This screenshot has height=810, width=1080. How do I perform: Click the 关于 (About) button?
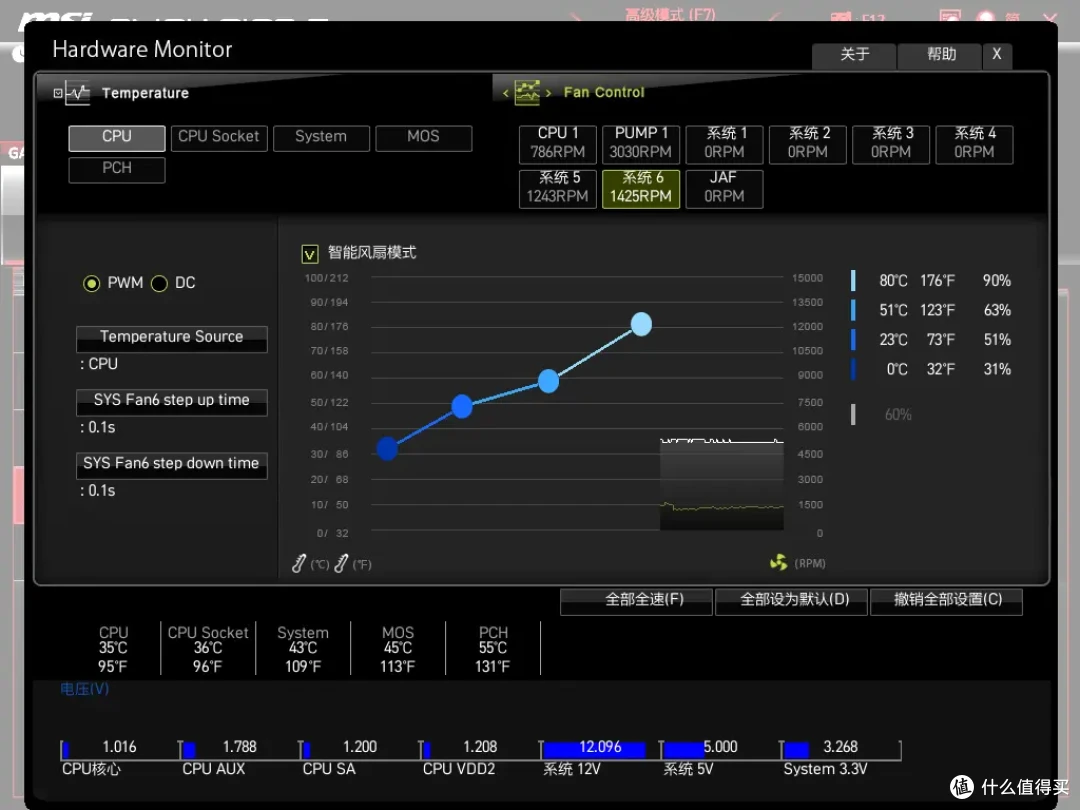(x=854, y=55)
